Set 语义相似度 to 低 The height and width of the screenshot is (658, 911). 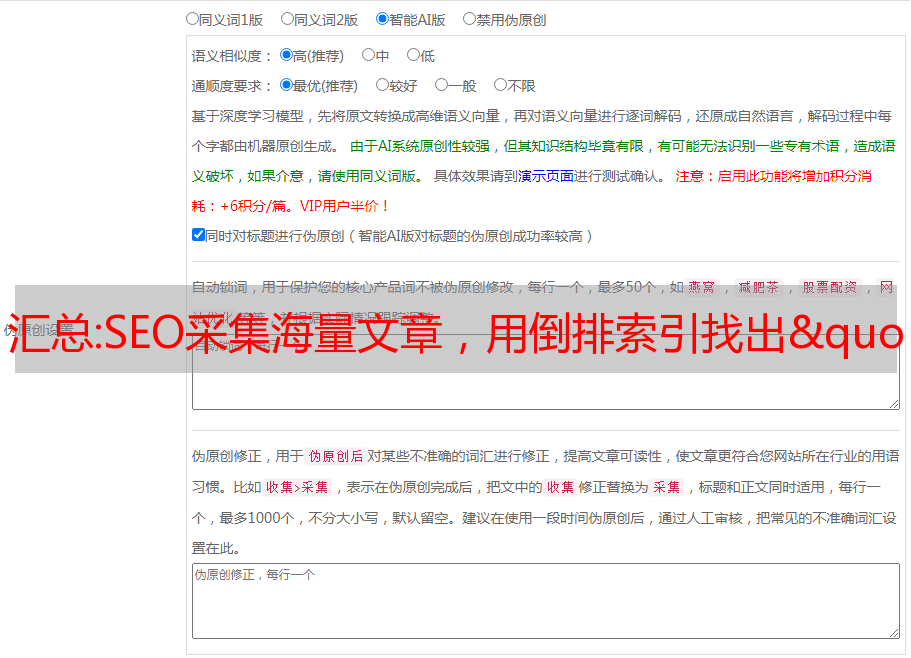pyautogui.click(x=413, y=55)
